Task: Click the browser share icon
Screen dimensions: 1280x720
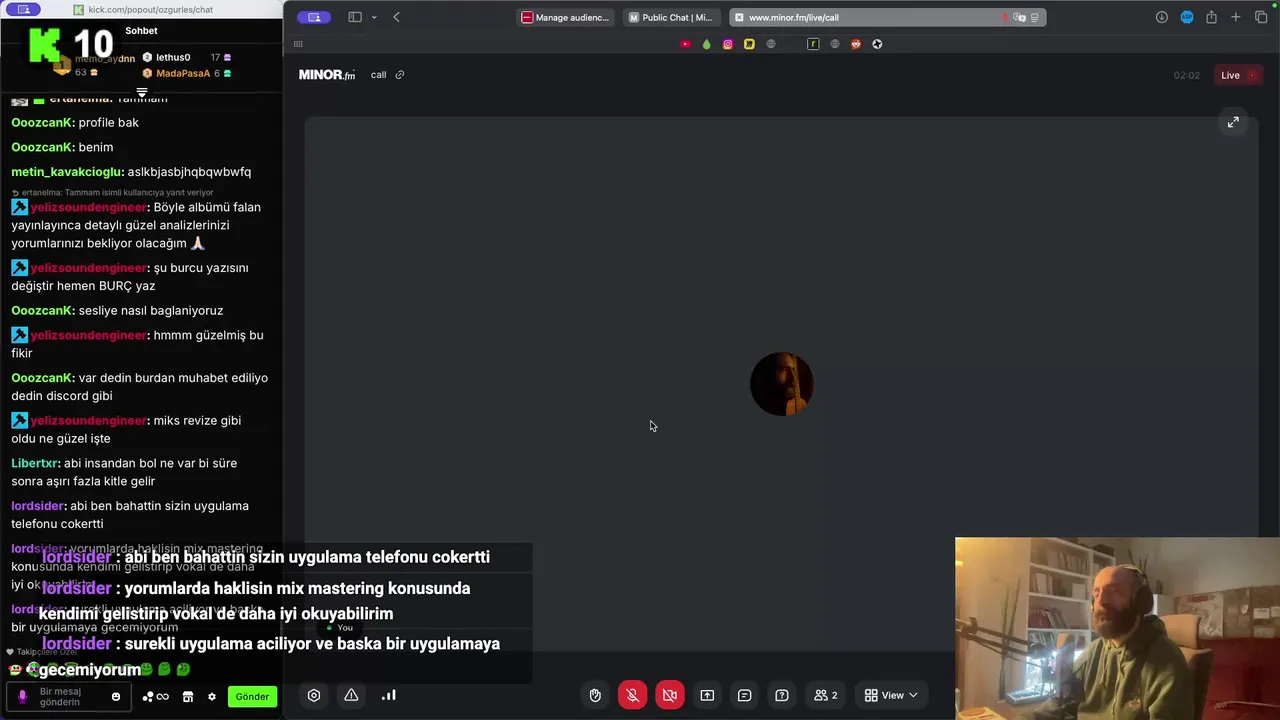Action: click(x=1211, y=17)
